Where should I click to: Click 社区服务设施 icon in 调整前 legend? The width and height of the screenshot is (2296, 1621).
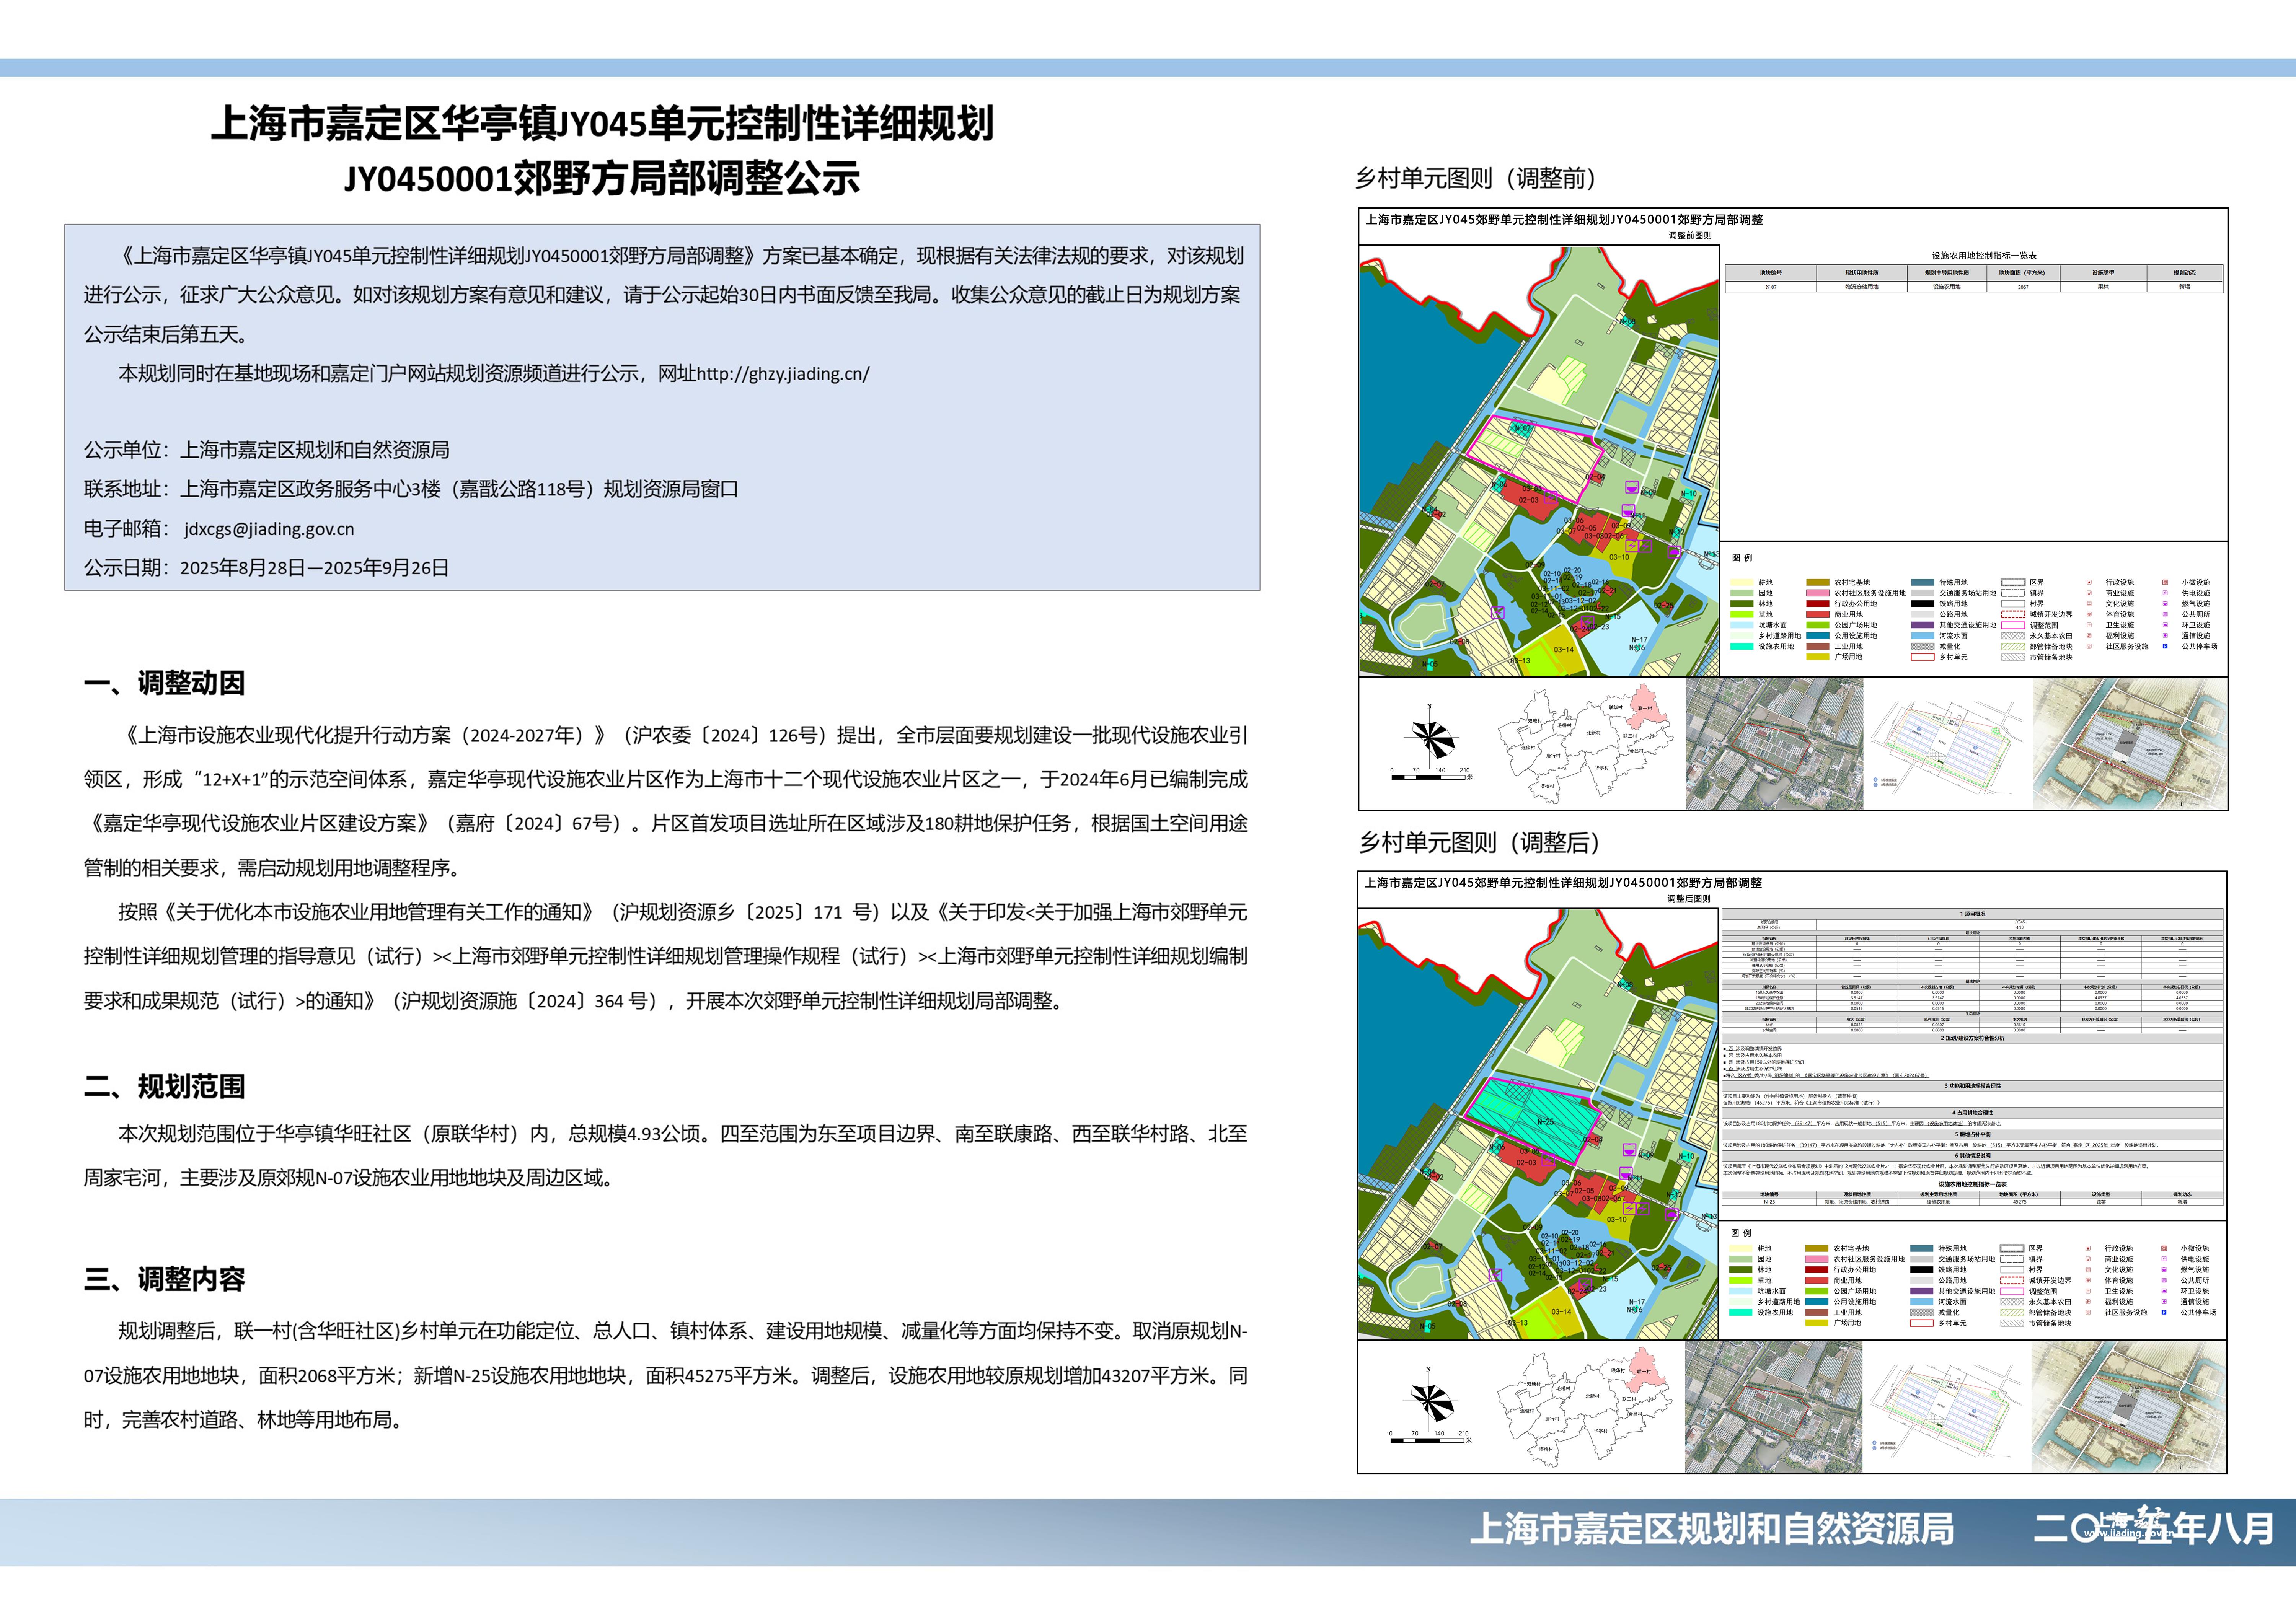pyautogui.click(x=2089, y=646)
